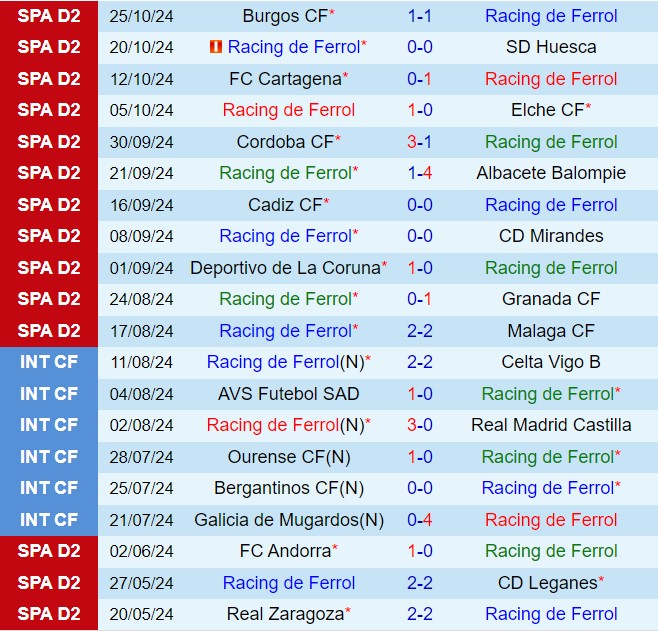
Task: Click the Cadiz CF team name
Action: (285, 205)
